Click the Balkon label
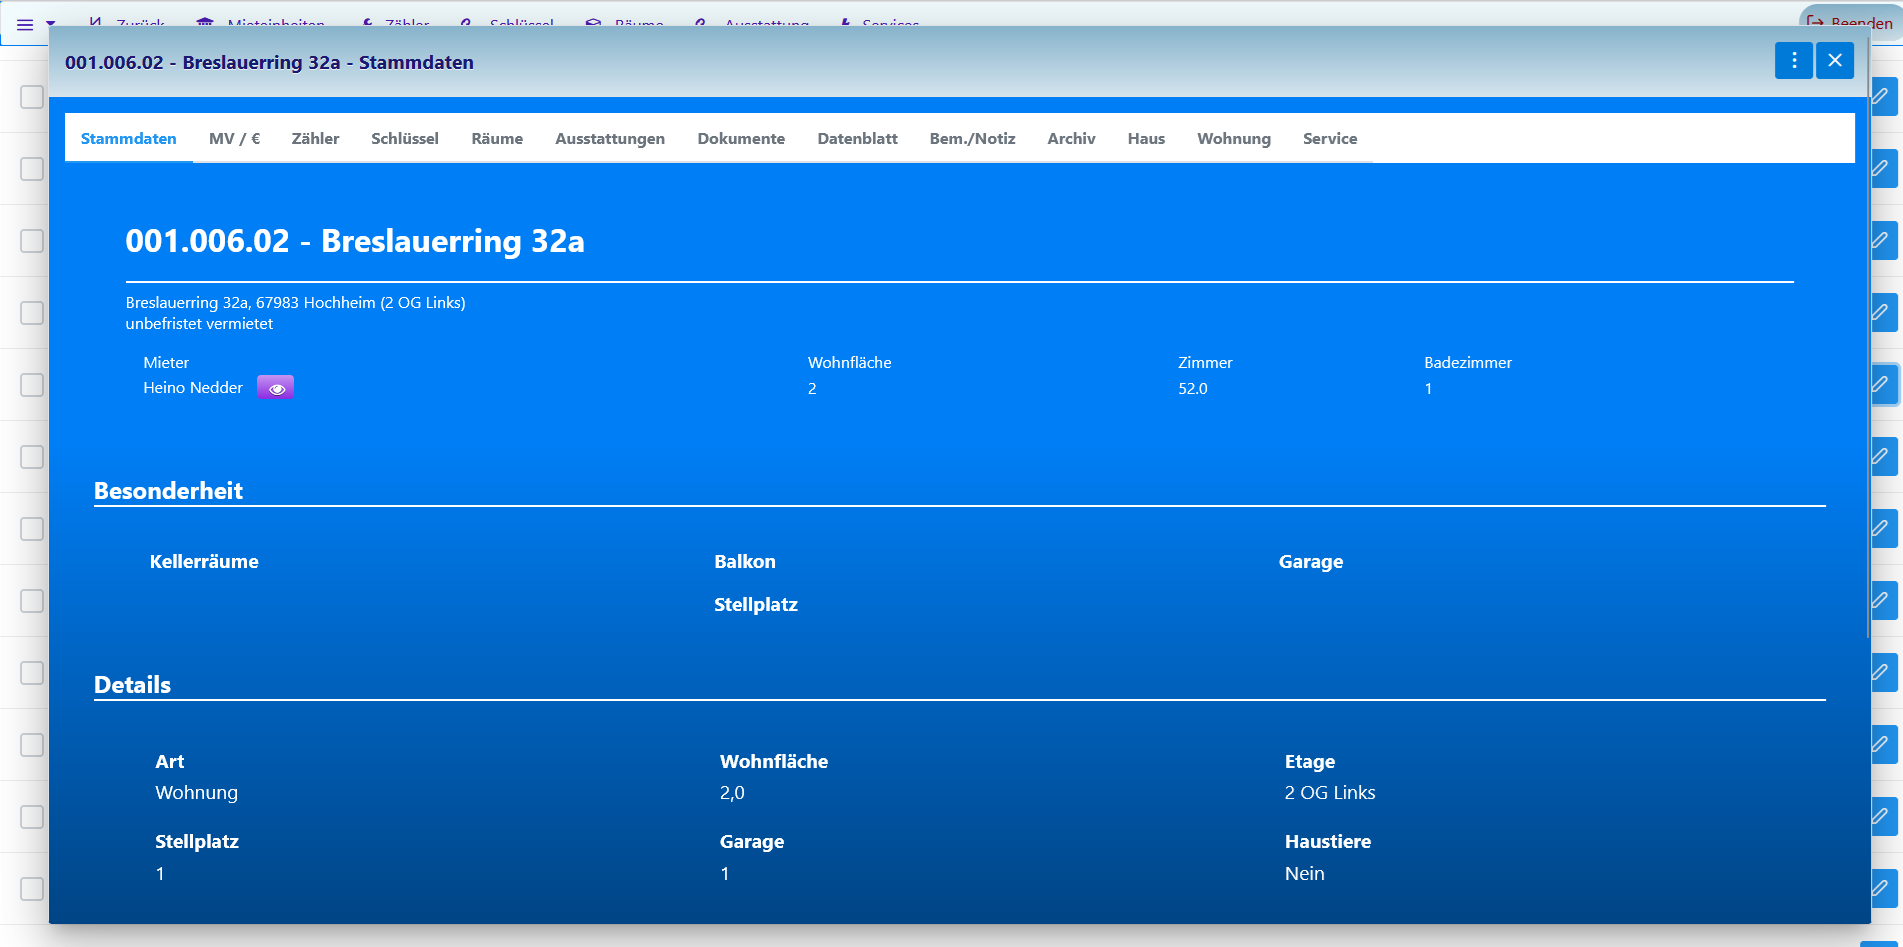 pos(745,562)
